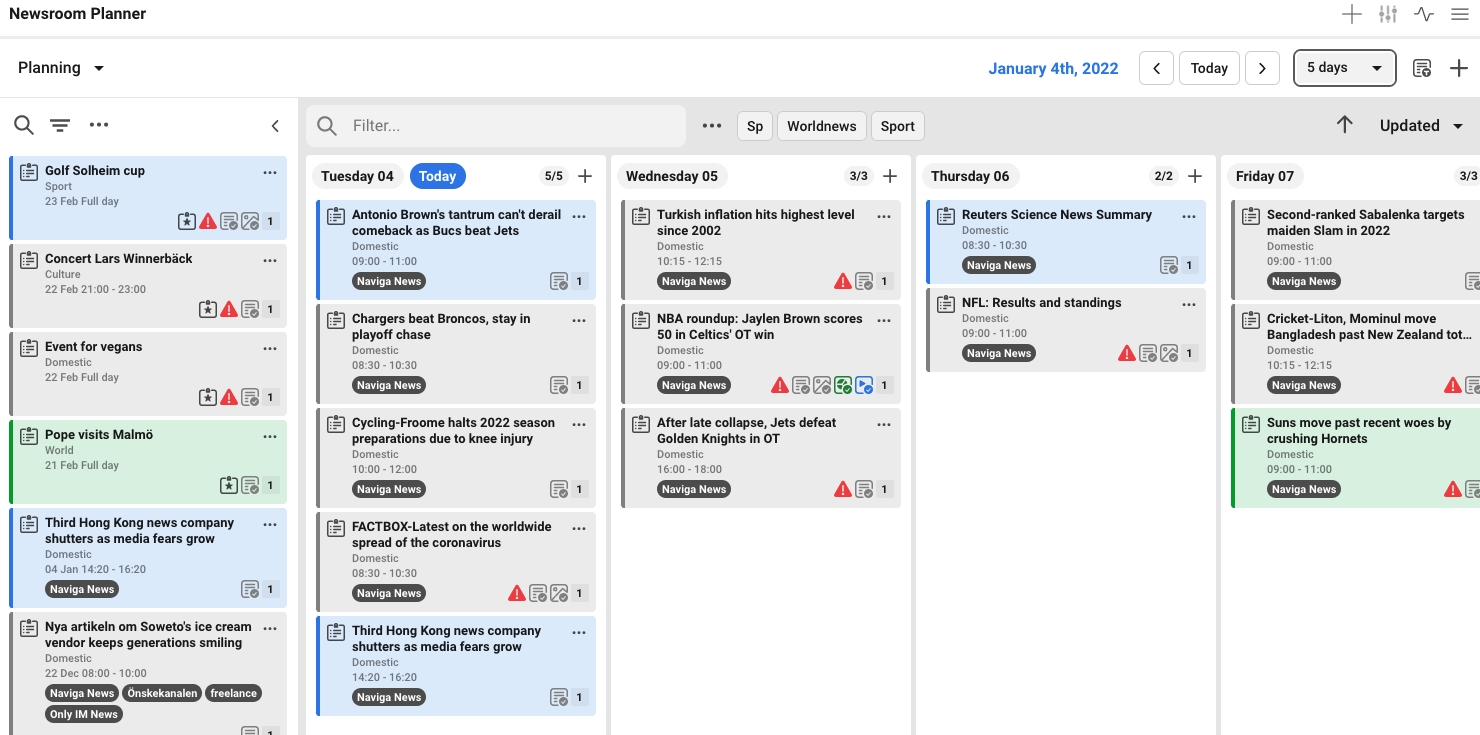Screen dimensions: 1480x735
Task: Toggle the Sport filter chip
Action: pos(897,126)
